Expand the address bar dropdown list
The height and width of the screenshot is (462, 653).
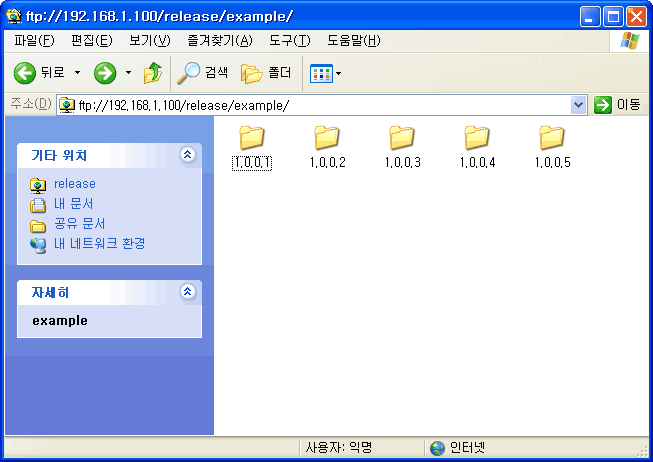point(578,105)
